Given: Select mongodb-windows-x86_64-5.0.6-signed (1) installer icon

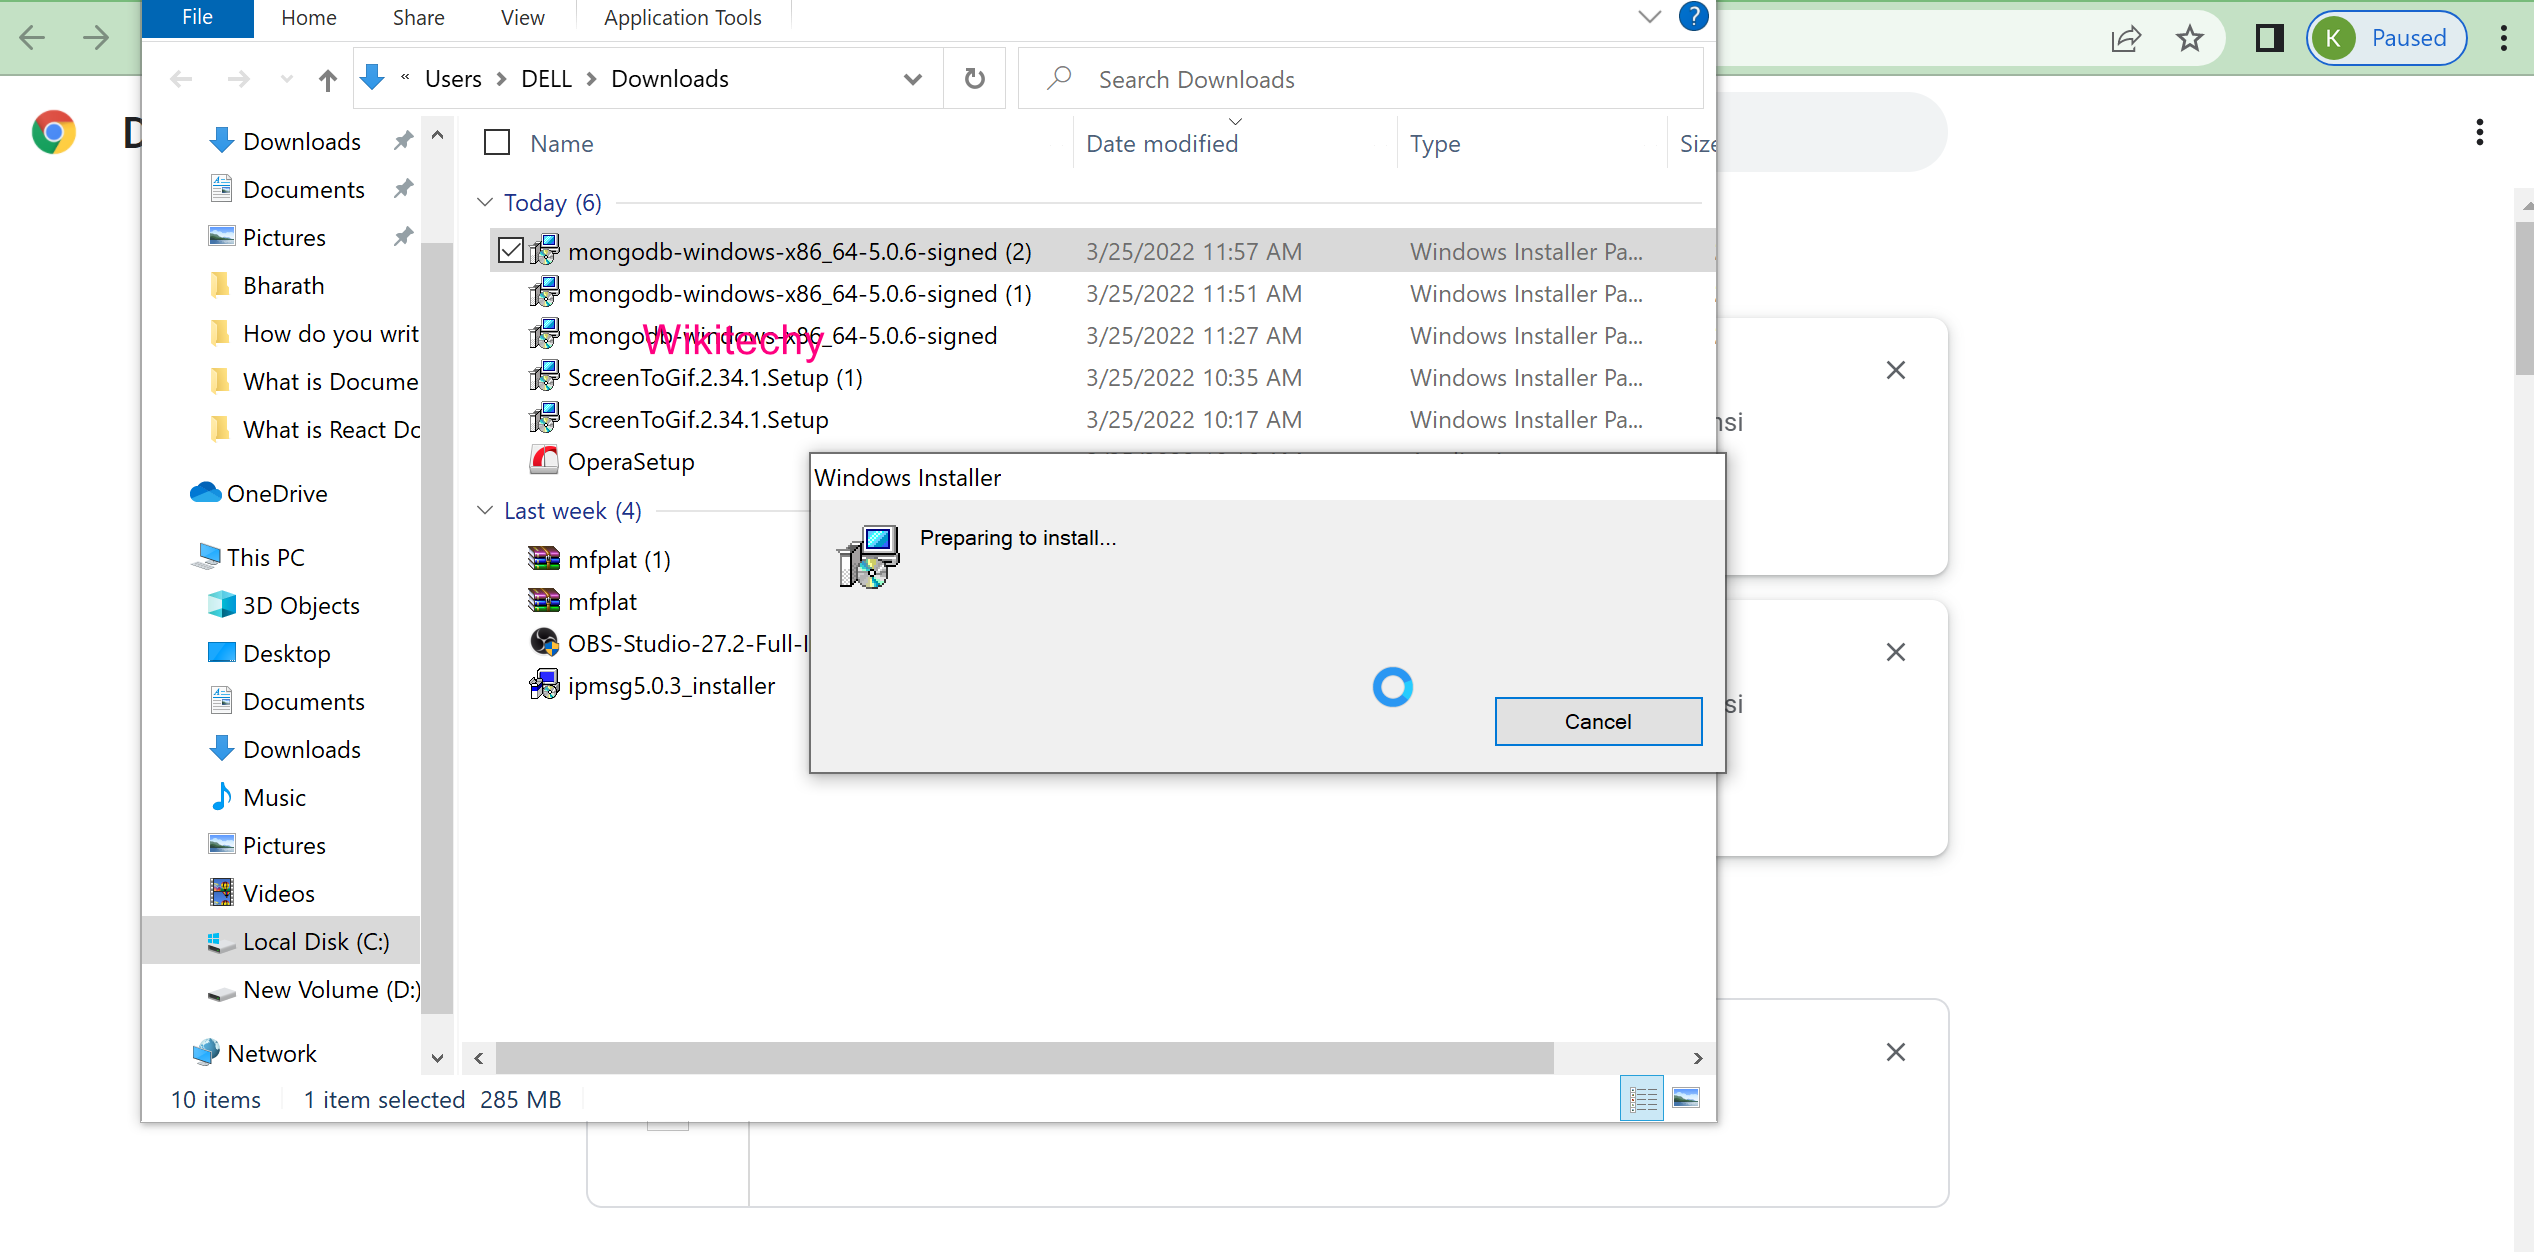Looking at the screenshot, I should (x=544, y=292).
